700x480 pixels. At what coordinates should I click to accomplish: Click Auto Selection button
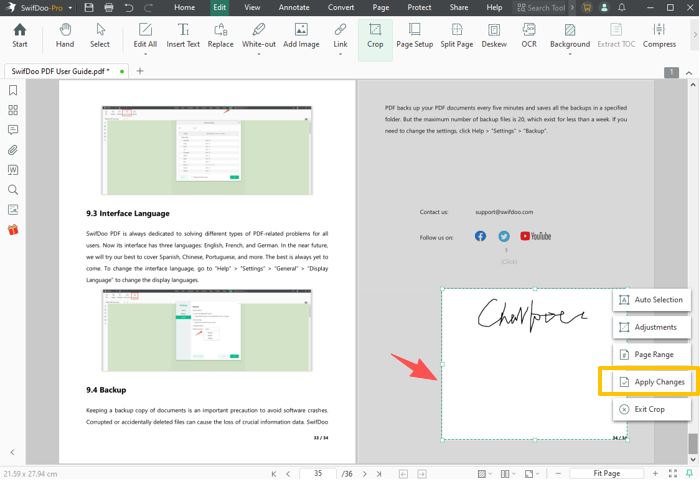(x=652, y=300)
